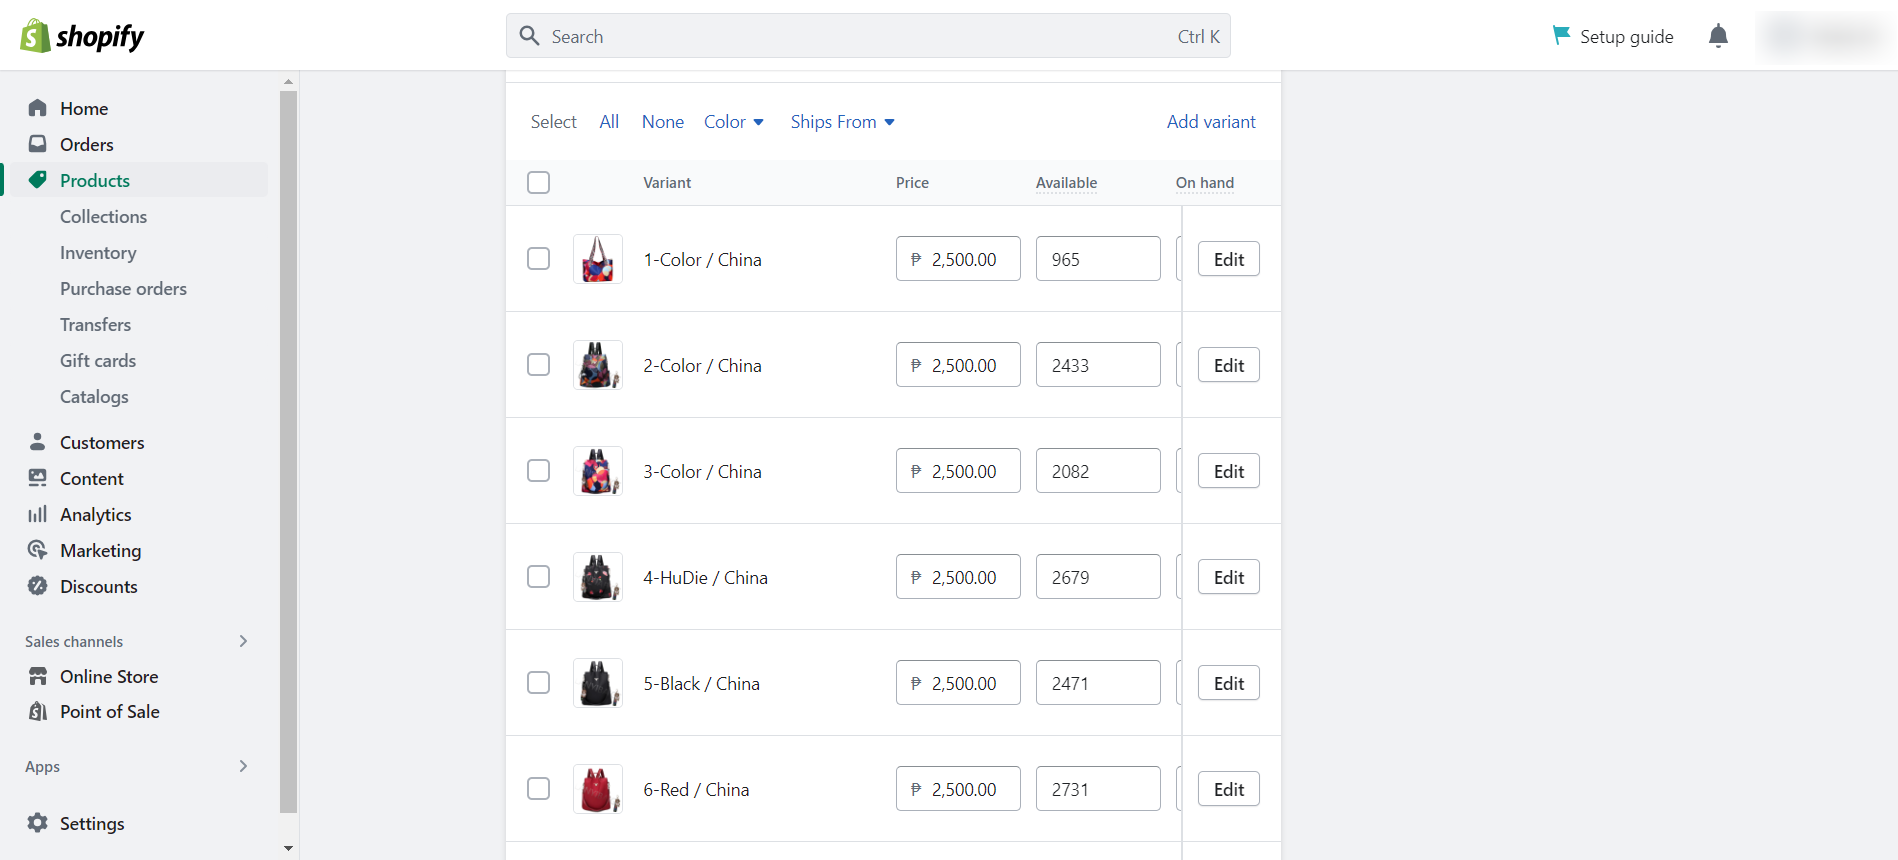Click the Discounts badge icon
The width and height of the screenshot is (1898, 860).
[38, 586]
